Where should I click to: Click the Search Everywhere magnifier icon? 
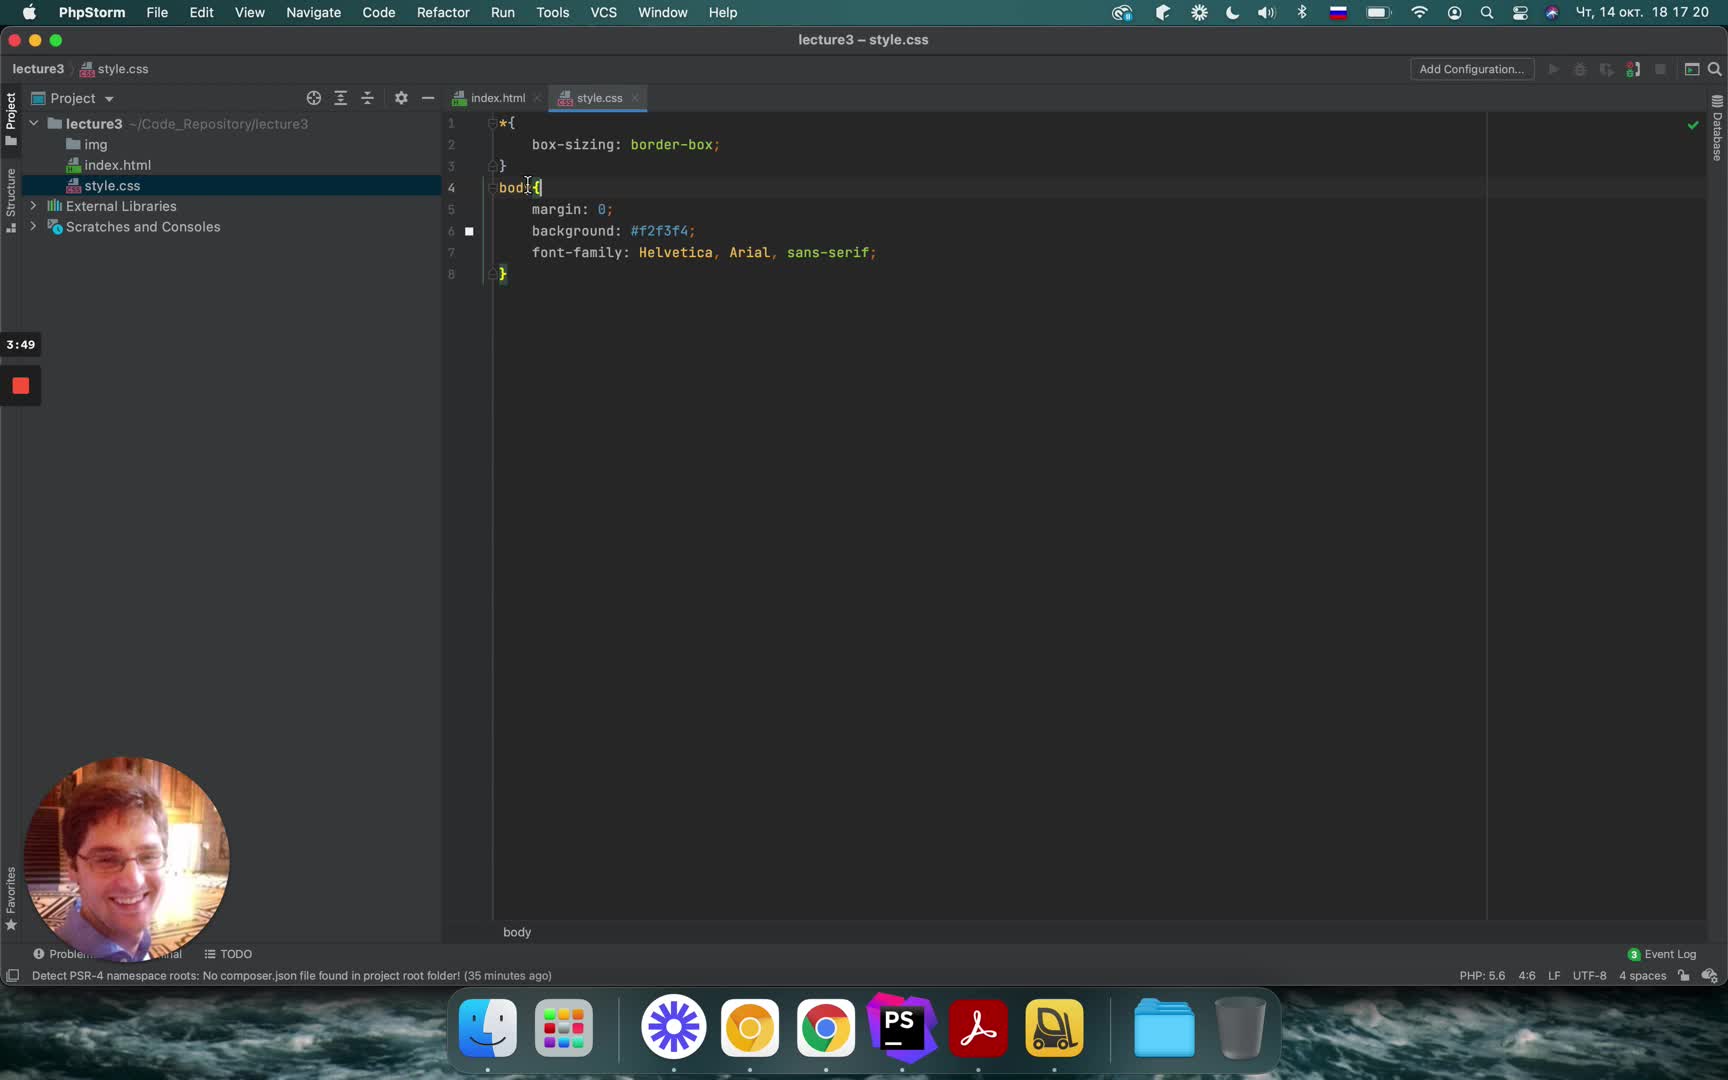click(1715, 69)
